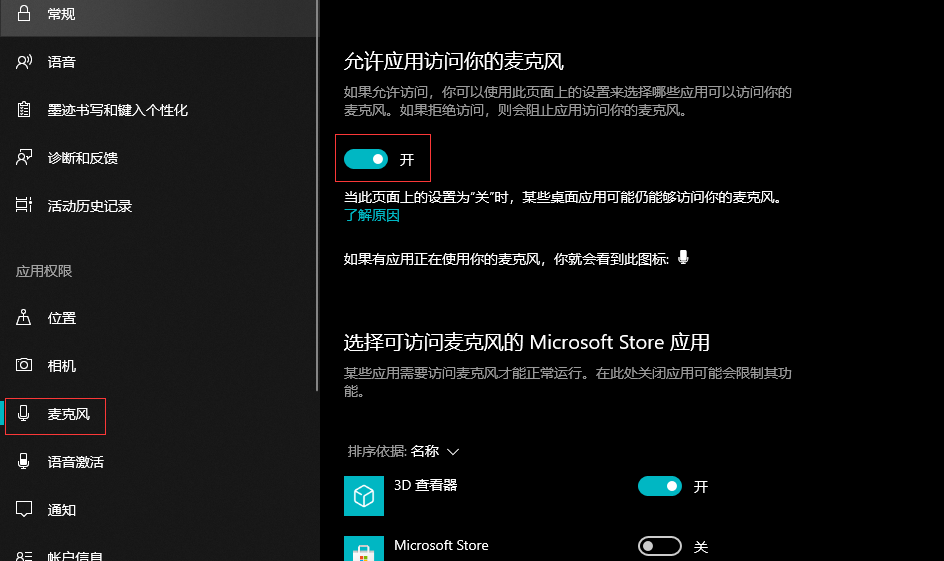Open the 排序依据 名称 sort dropdown

[403, 451]
